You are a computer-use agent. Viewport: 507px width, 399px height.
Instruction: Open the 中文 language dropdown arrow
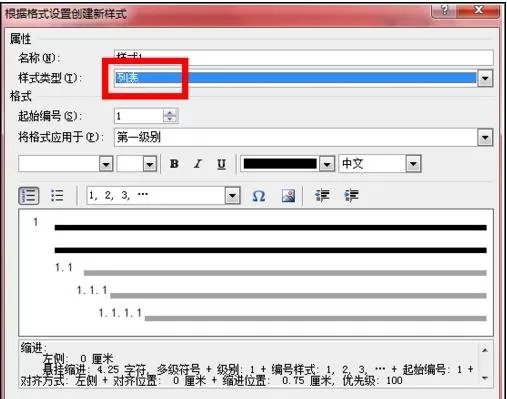(413, 164)
